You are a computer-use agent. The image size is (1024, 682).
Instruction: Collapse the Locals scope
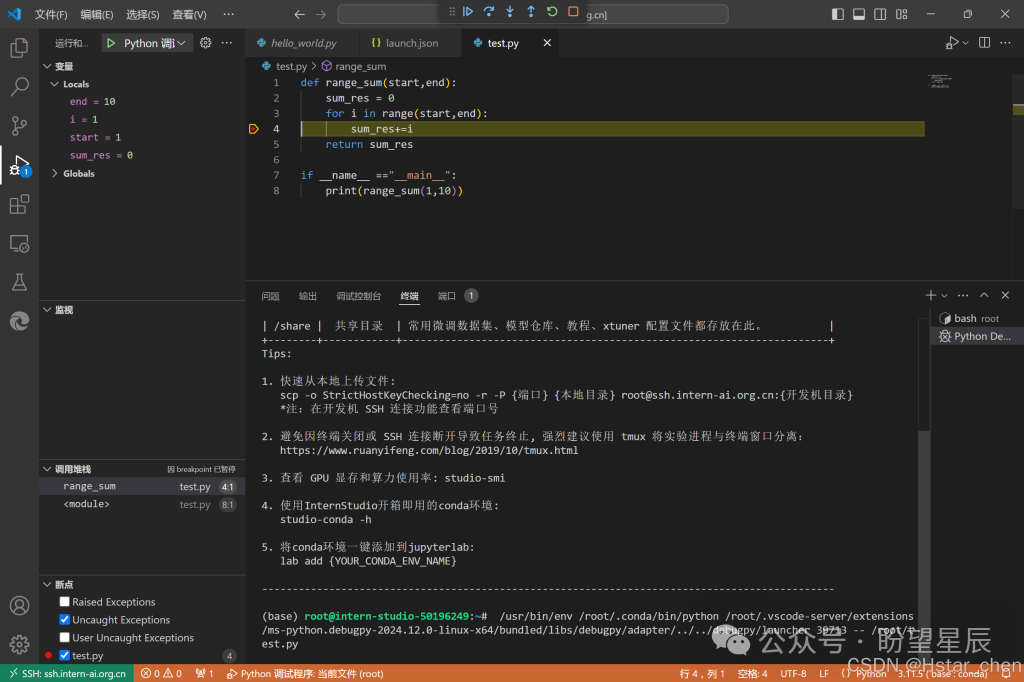pyautogui.click(x=55, y=84)
